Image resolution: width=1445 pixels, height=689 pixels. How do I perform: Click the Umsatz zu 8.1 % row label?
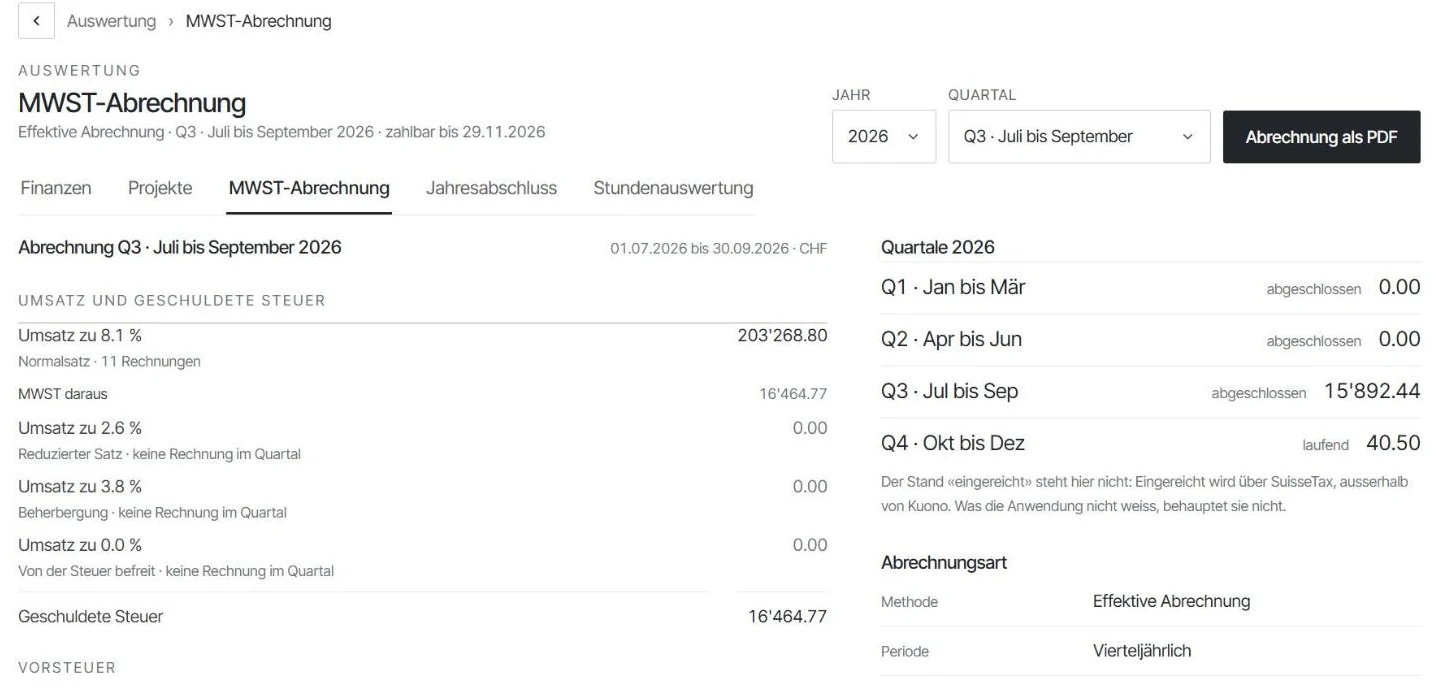[80, 336]
